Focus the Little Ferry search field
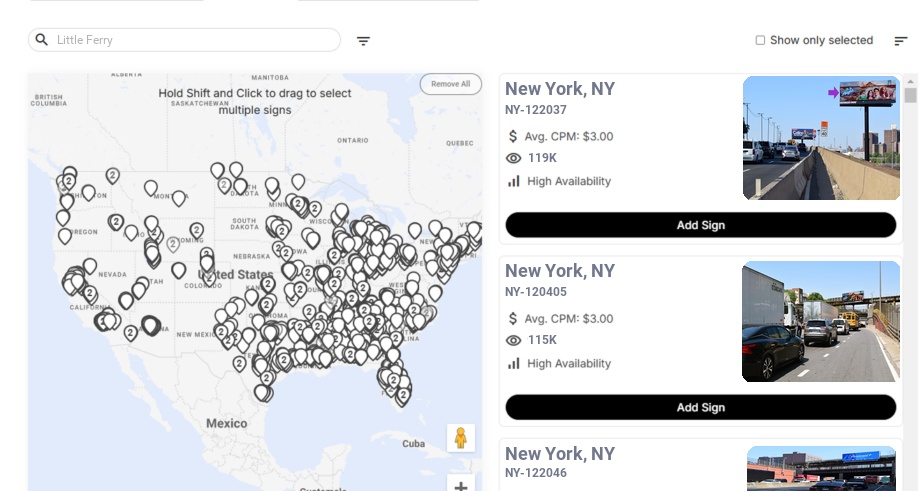Image resolution: width=920 pixels, height=491 pixels. click(x=195, y=40)
